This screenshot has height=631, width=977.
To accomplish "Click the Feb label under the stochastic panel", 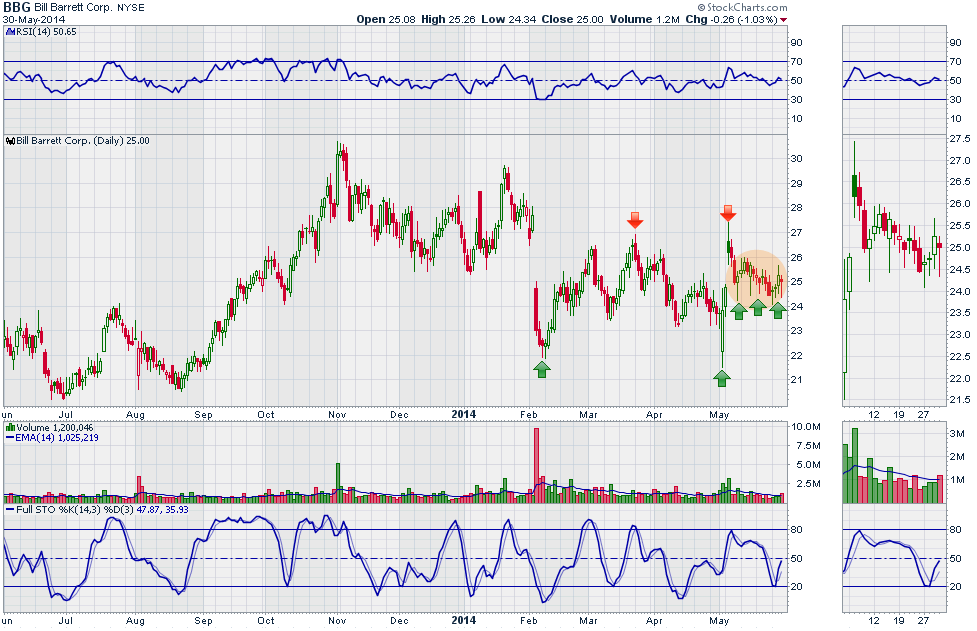I will click(528, 620).
